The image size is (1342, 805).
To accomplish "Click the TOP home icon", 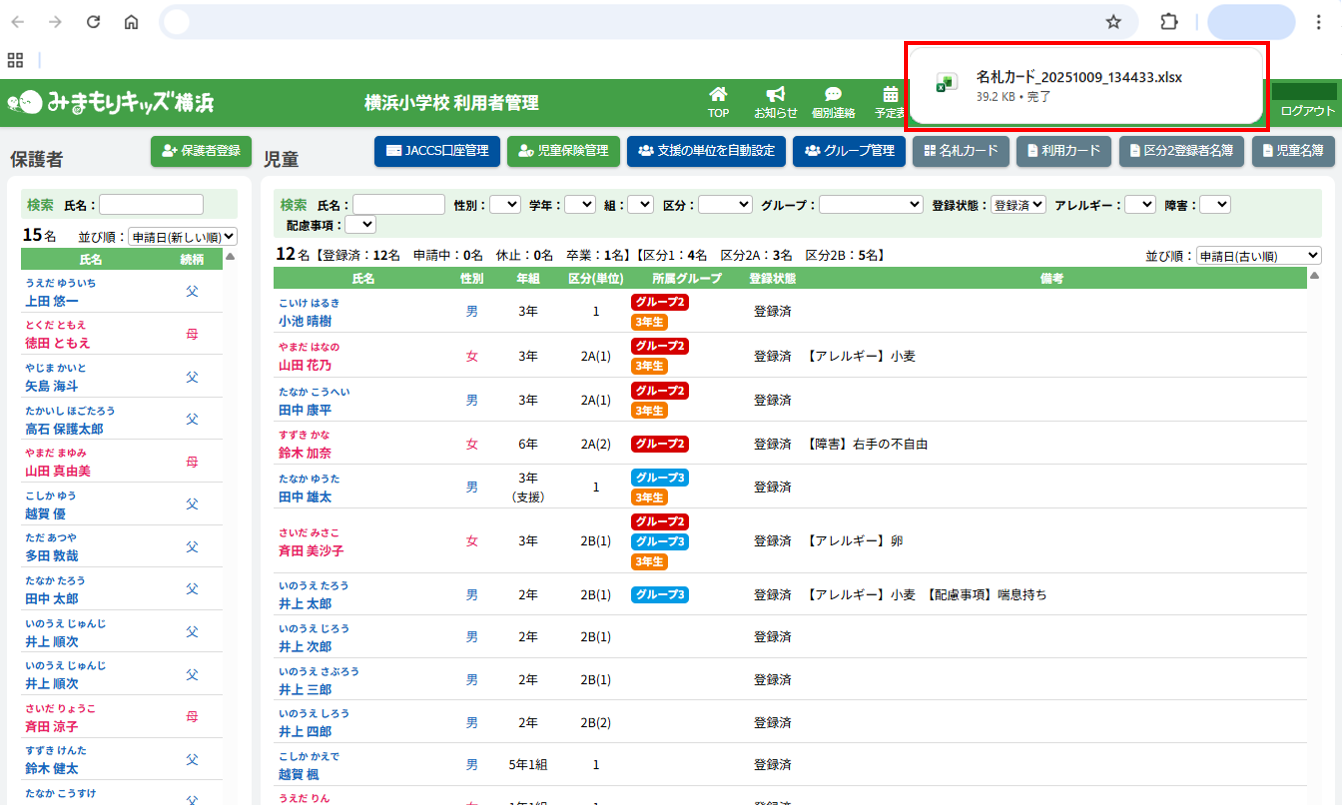I will coord(718,95).
